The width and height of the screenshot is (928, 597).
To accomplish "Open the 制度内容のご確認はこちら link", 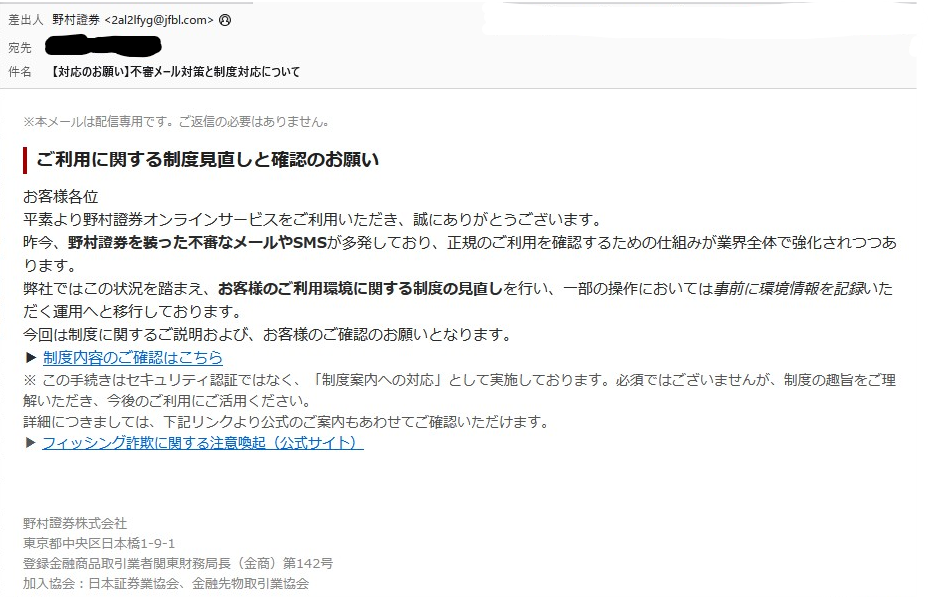I will tap(133, 357).
